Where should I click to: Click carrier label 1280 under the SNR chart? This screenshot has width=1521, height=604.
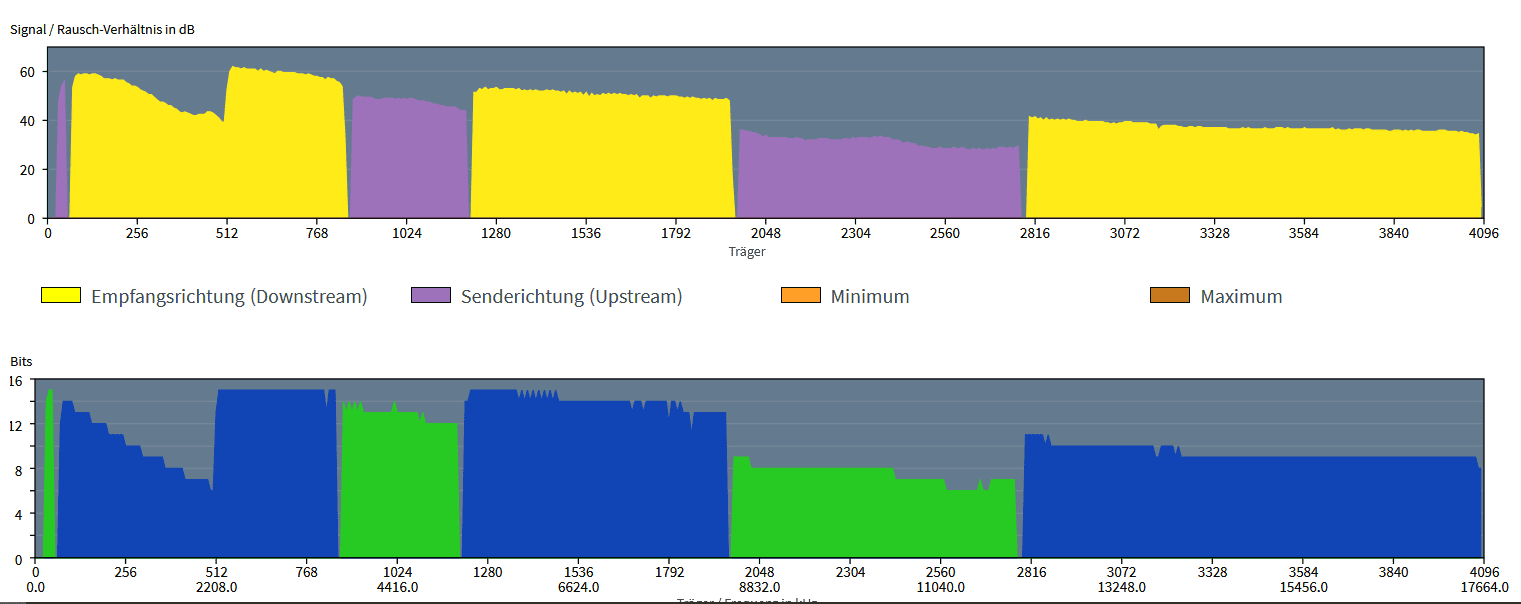pyautogui.click(x=496, y=233)
